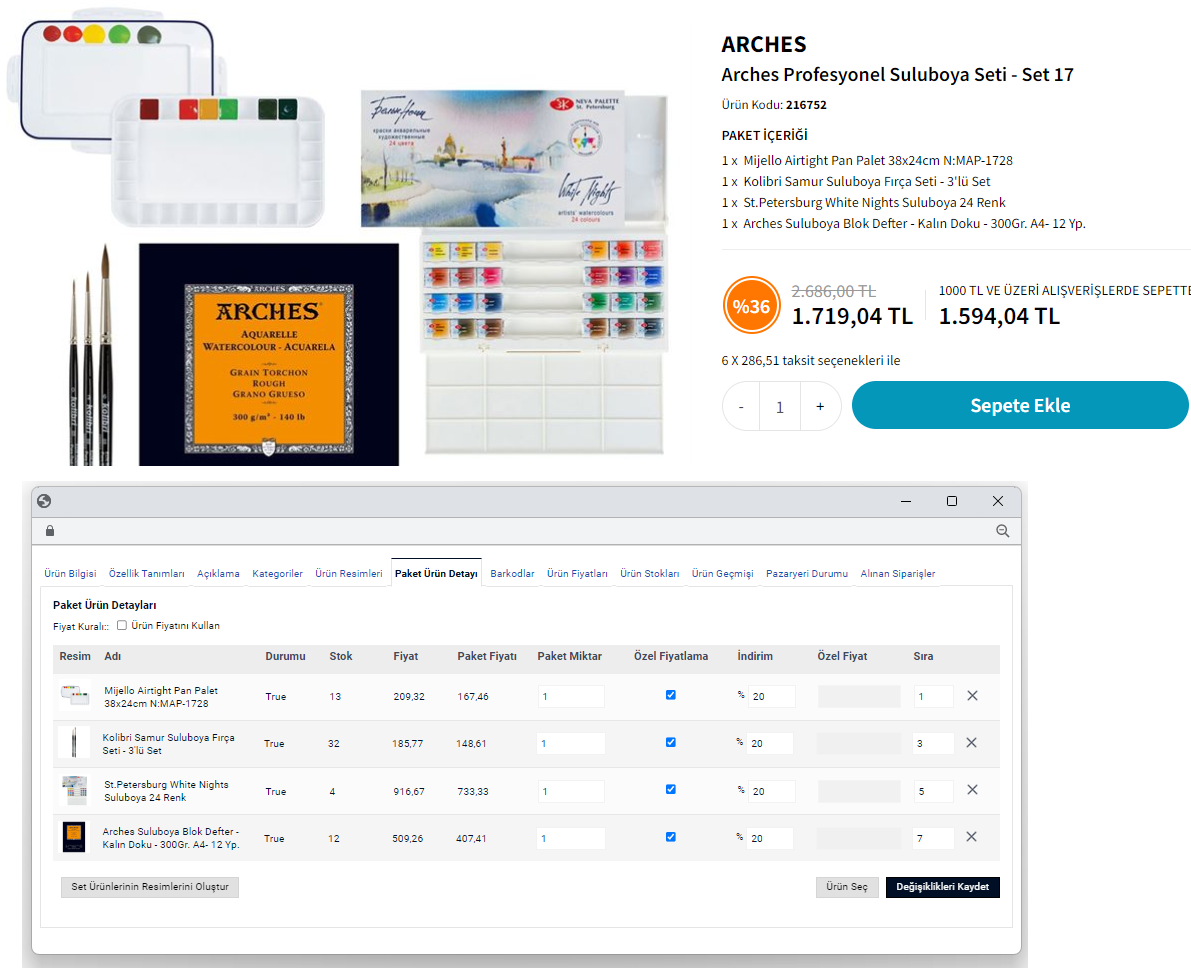Click Sepete Ekle button
The height and width of the screenshot is (977, 1191).
[x=1020, y=406]
